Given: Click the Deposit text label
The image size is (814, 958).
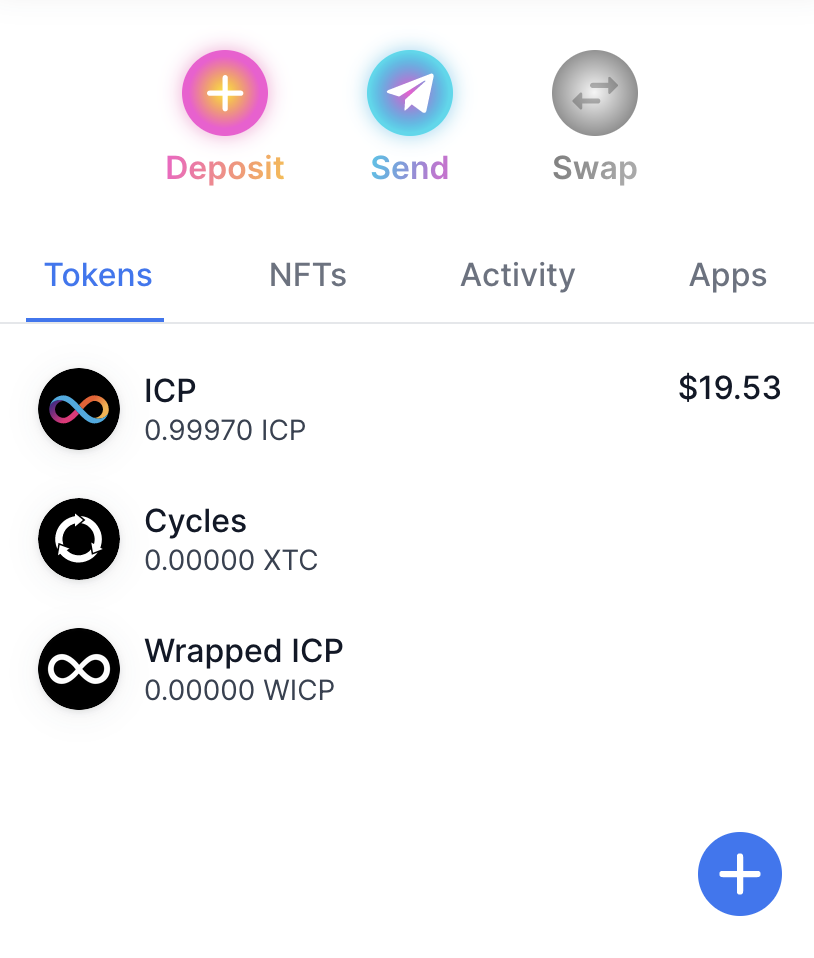Looking at the screenshot, I should [225, 168].
